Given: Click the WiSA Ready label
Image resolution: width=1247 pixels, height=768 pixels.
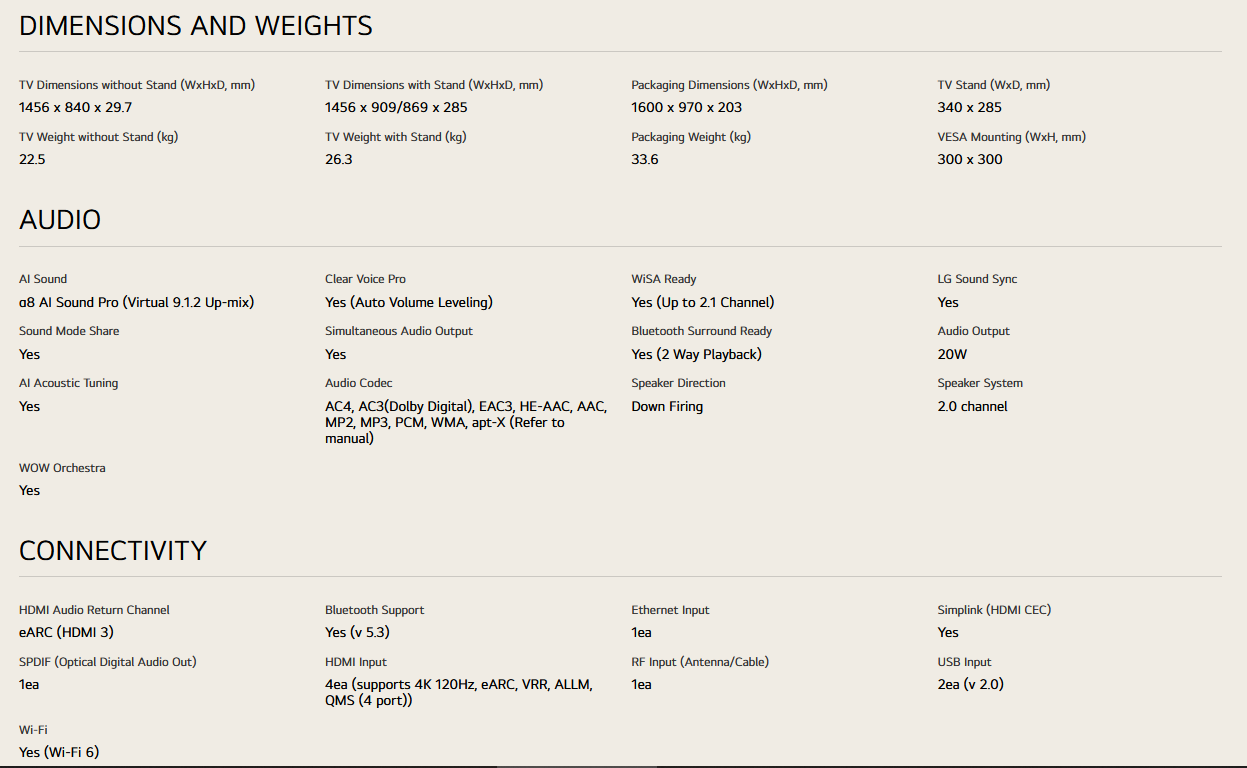Looking at the screenshot, I should 663,279.
